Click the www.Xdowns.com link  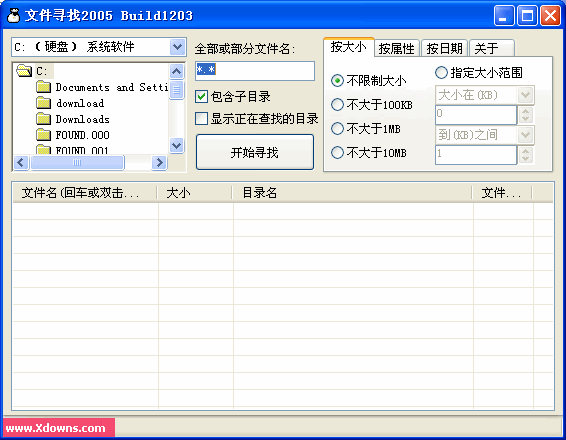click(56, 428)
